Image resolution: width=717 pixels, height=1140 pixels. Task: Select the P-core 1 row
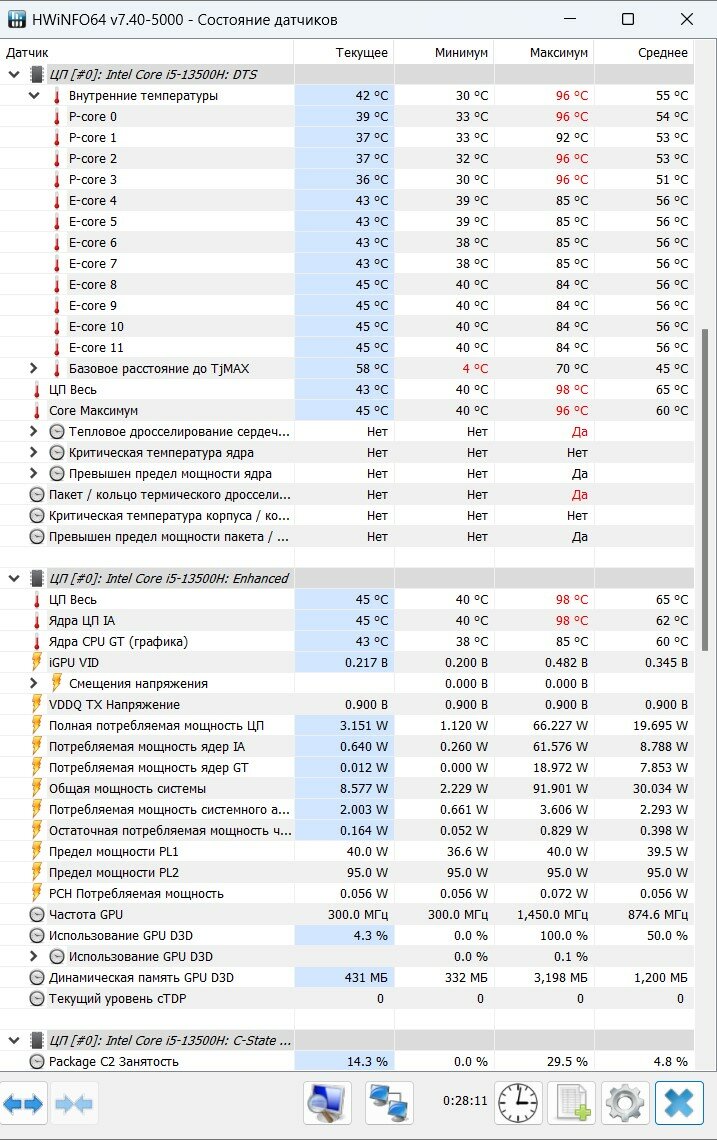tap(347, 137)
